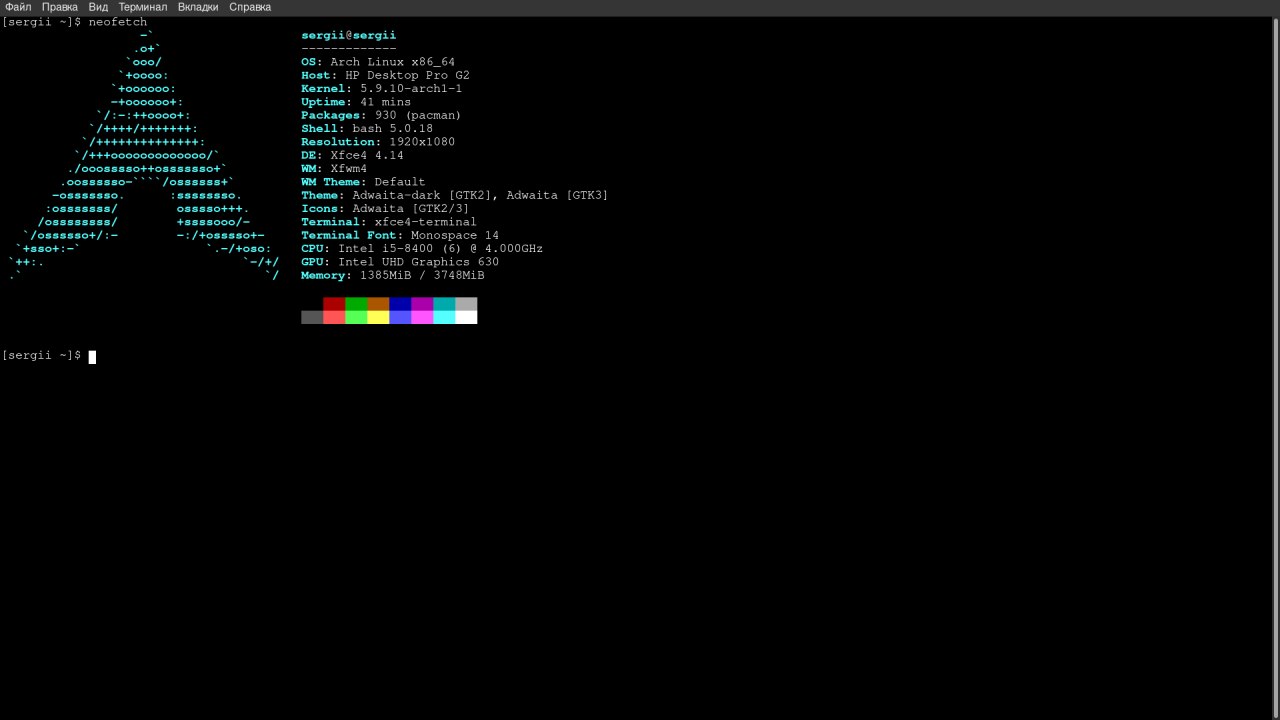Click the 'Terminal: xfce4-terminal' line
1280x720 pixels.
(389, 222)
